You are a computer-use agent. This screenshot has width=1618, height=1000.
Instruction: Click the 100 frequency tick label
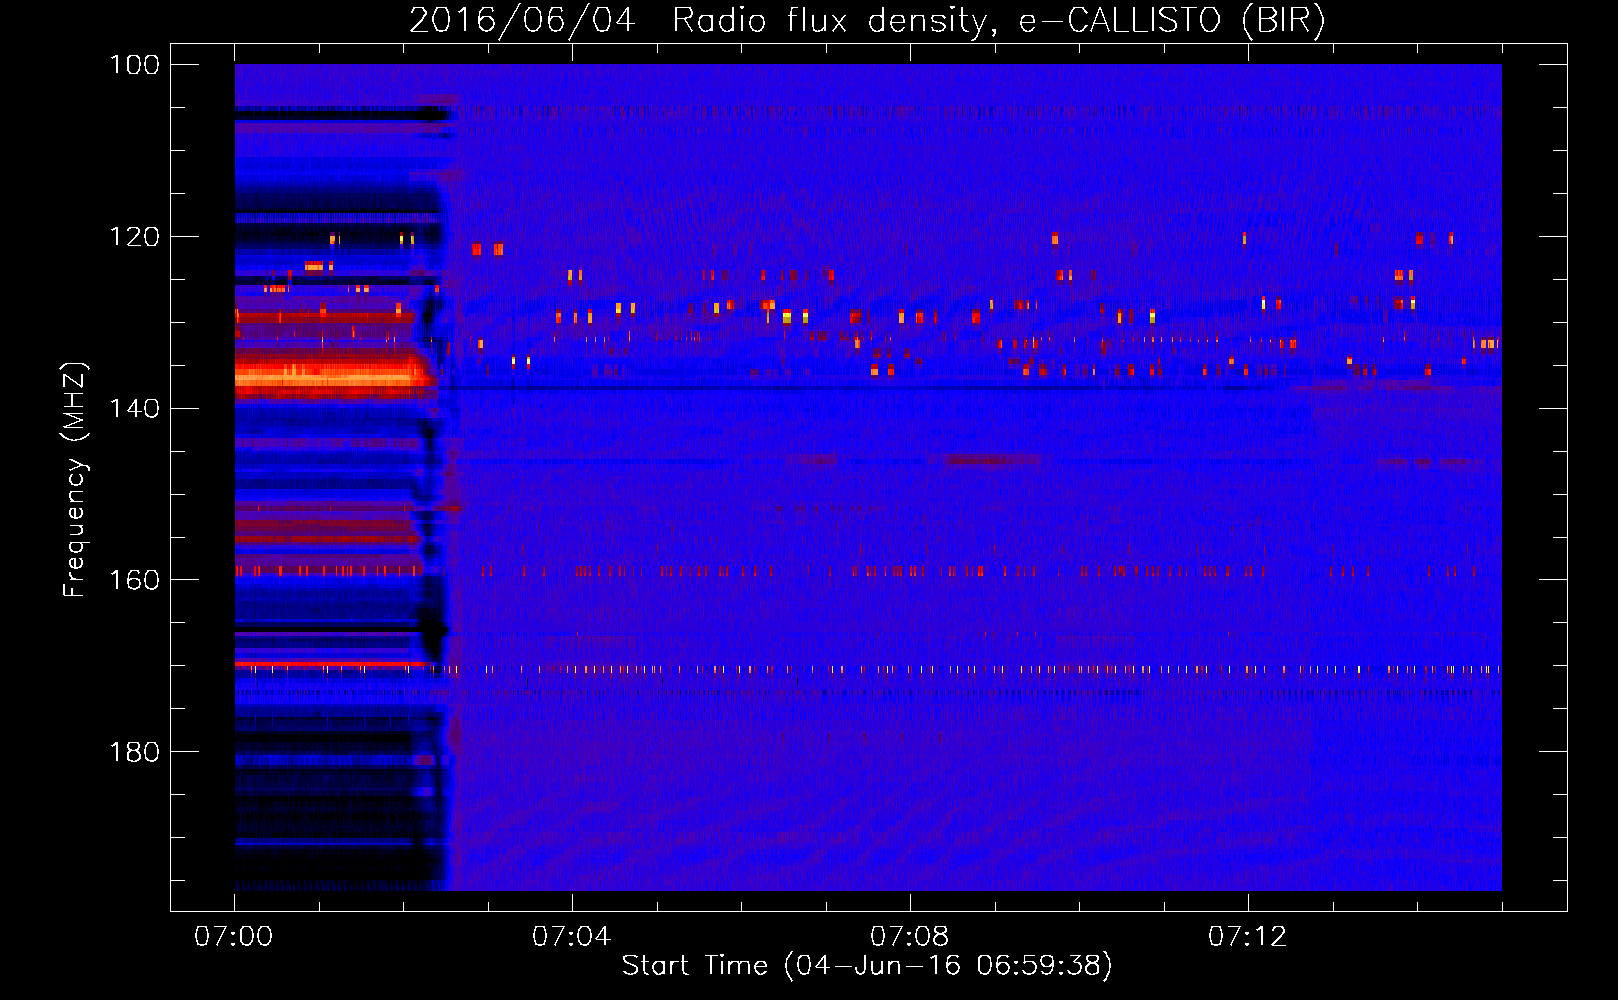point(134,65)
